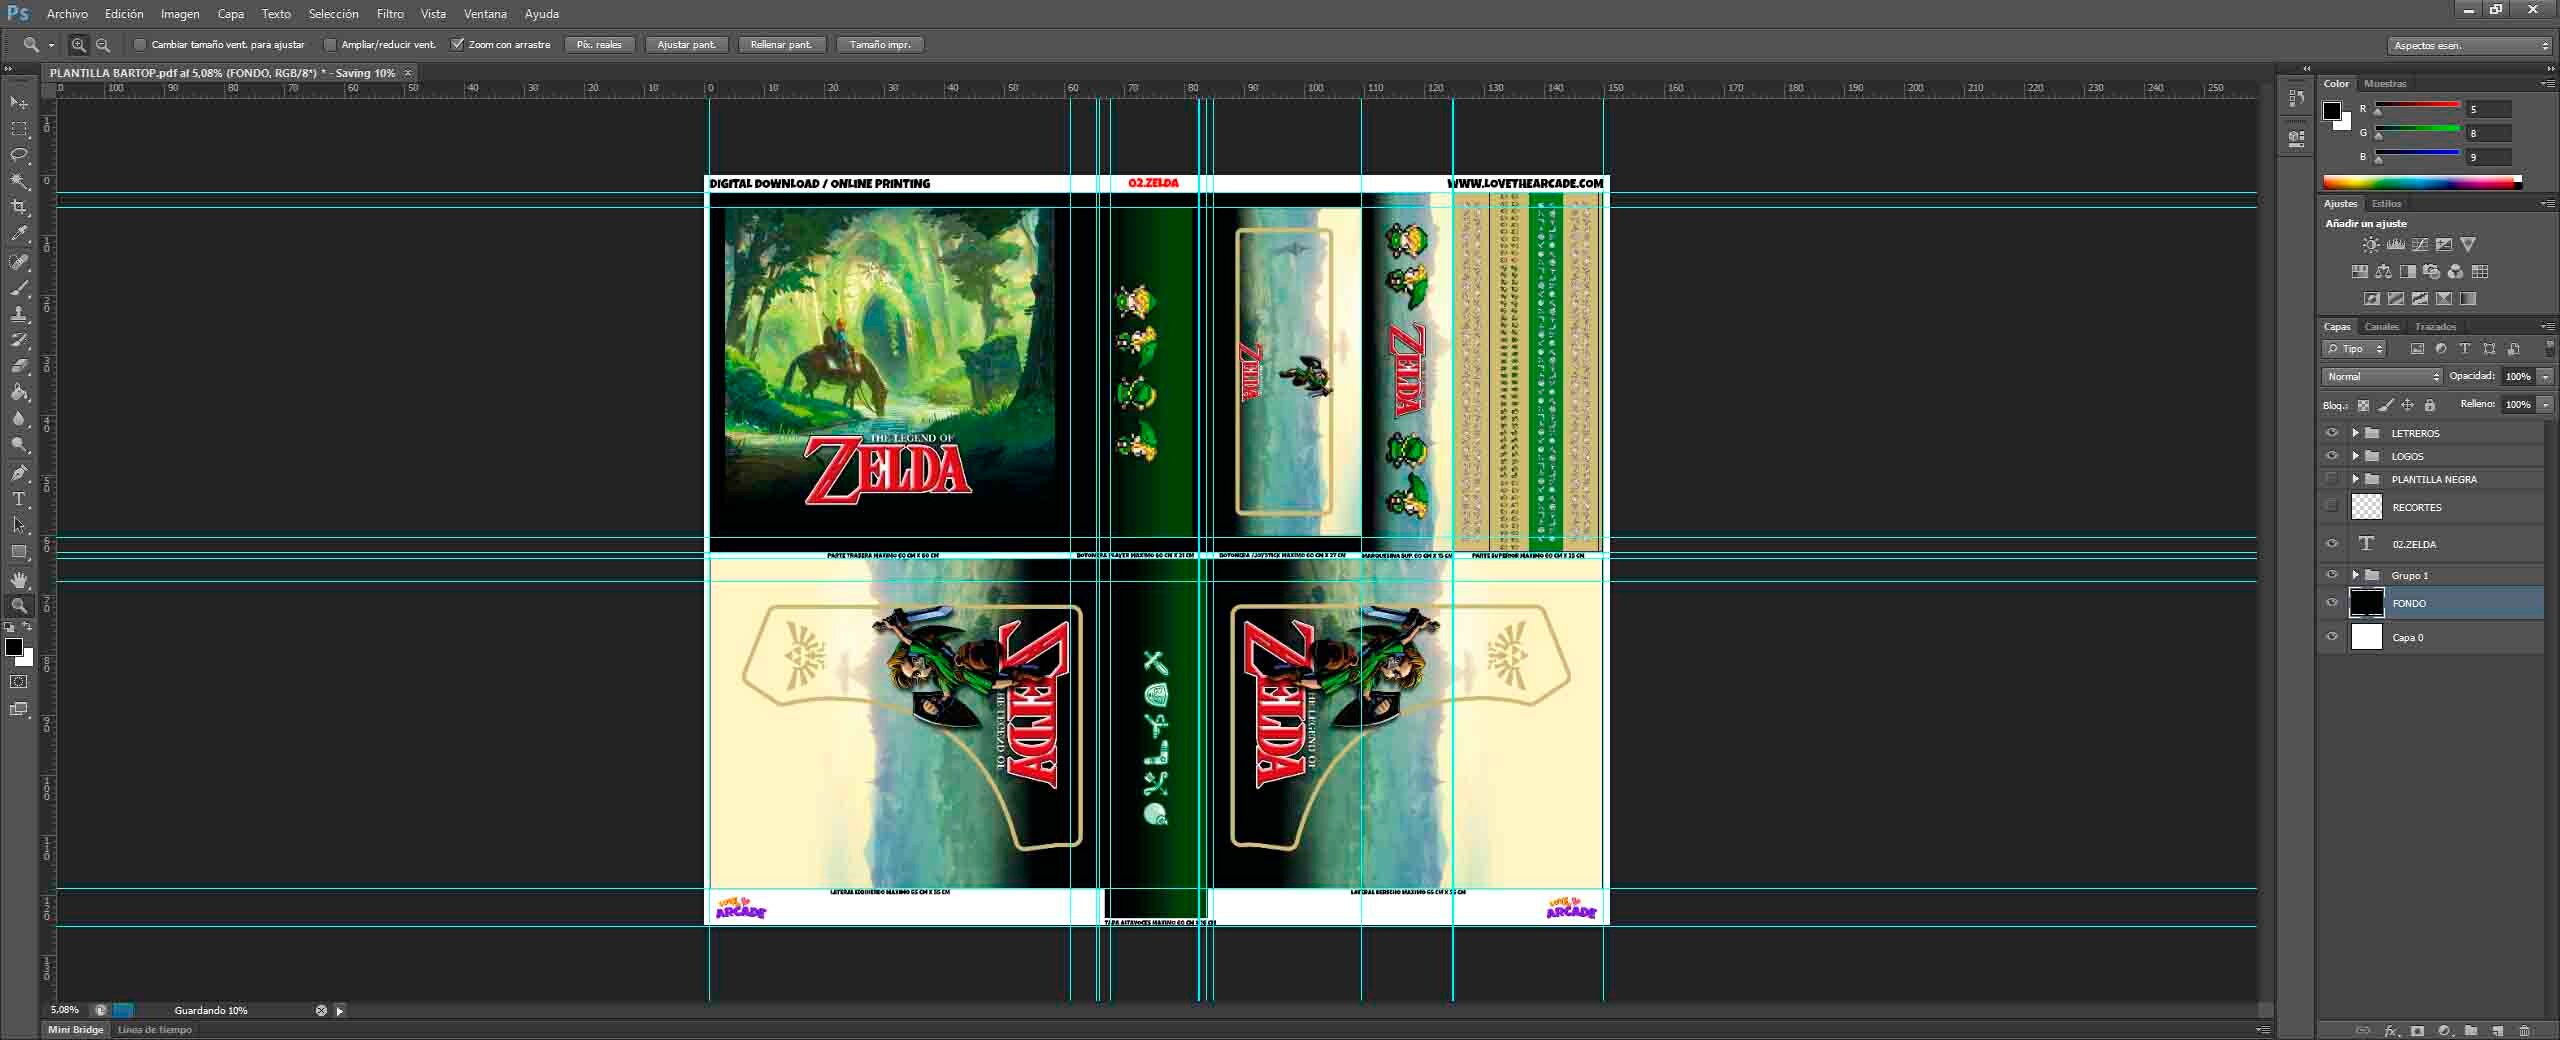Open the Normal blend mode dropdown
This screenshot has width=2560, height=1040.
(x=2380, y=376)
